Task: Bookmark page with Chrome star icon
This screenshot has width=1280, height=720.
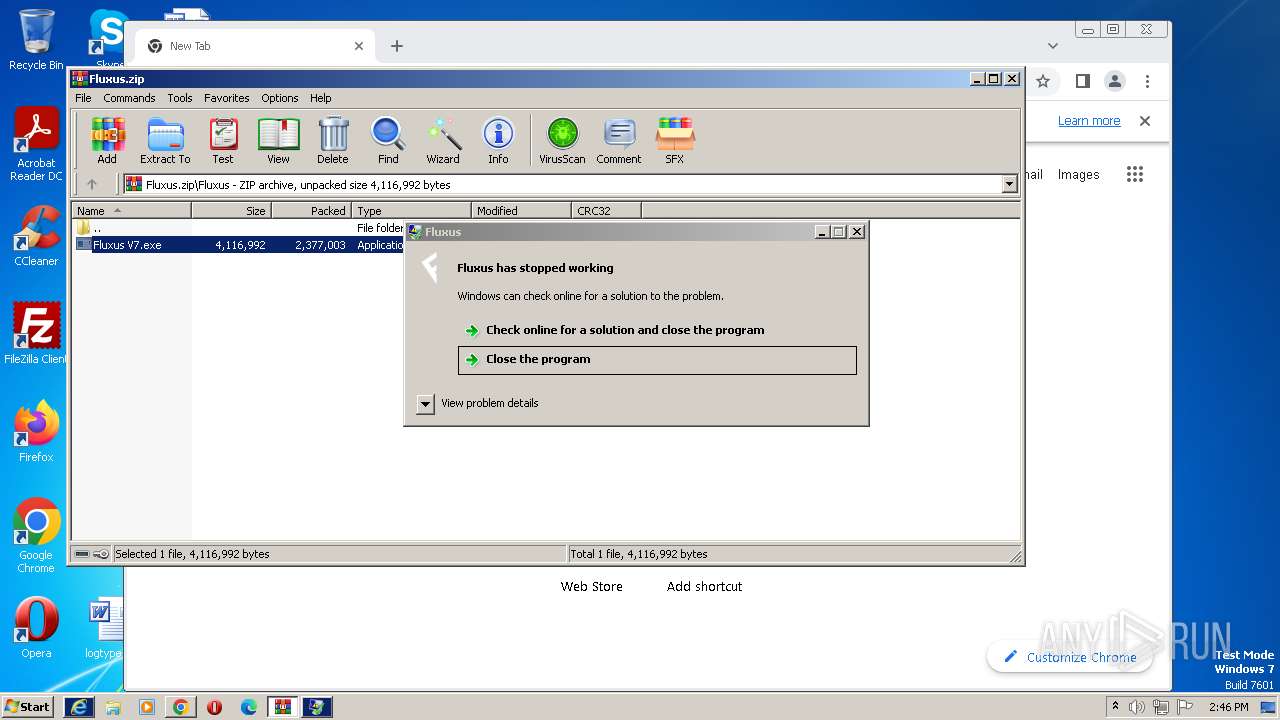Action: (1043, 81)
